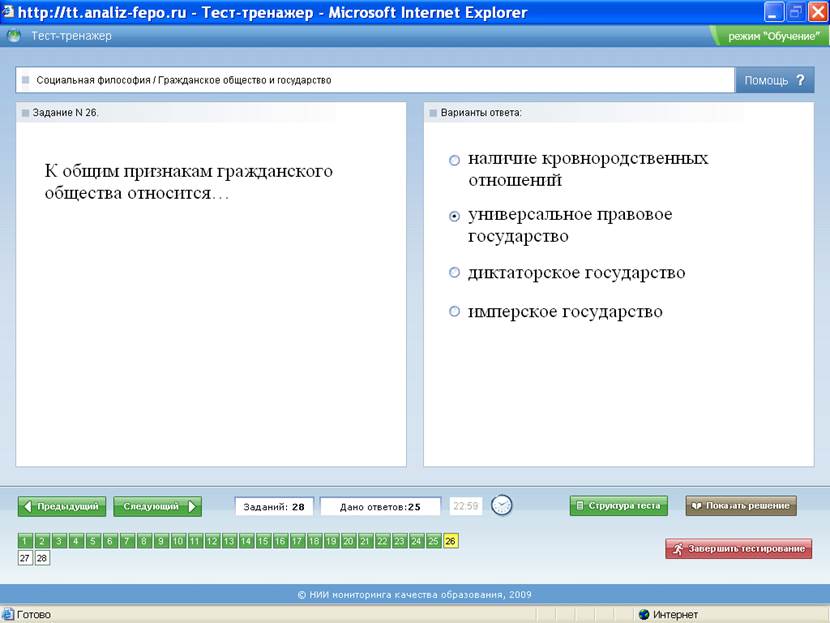Click Показать решение button

click(x=741, y=505)
